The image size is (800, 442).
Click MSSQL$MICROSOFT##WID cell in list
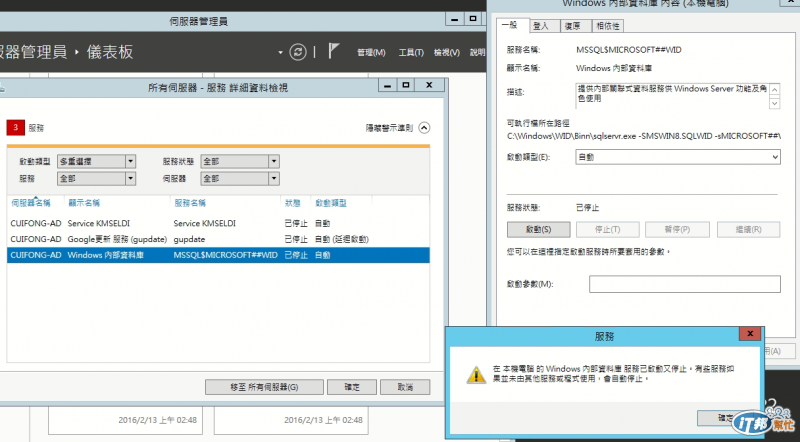tap(226, 255)
